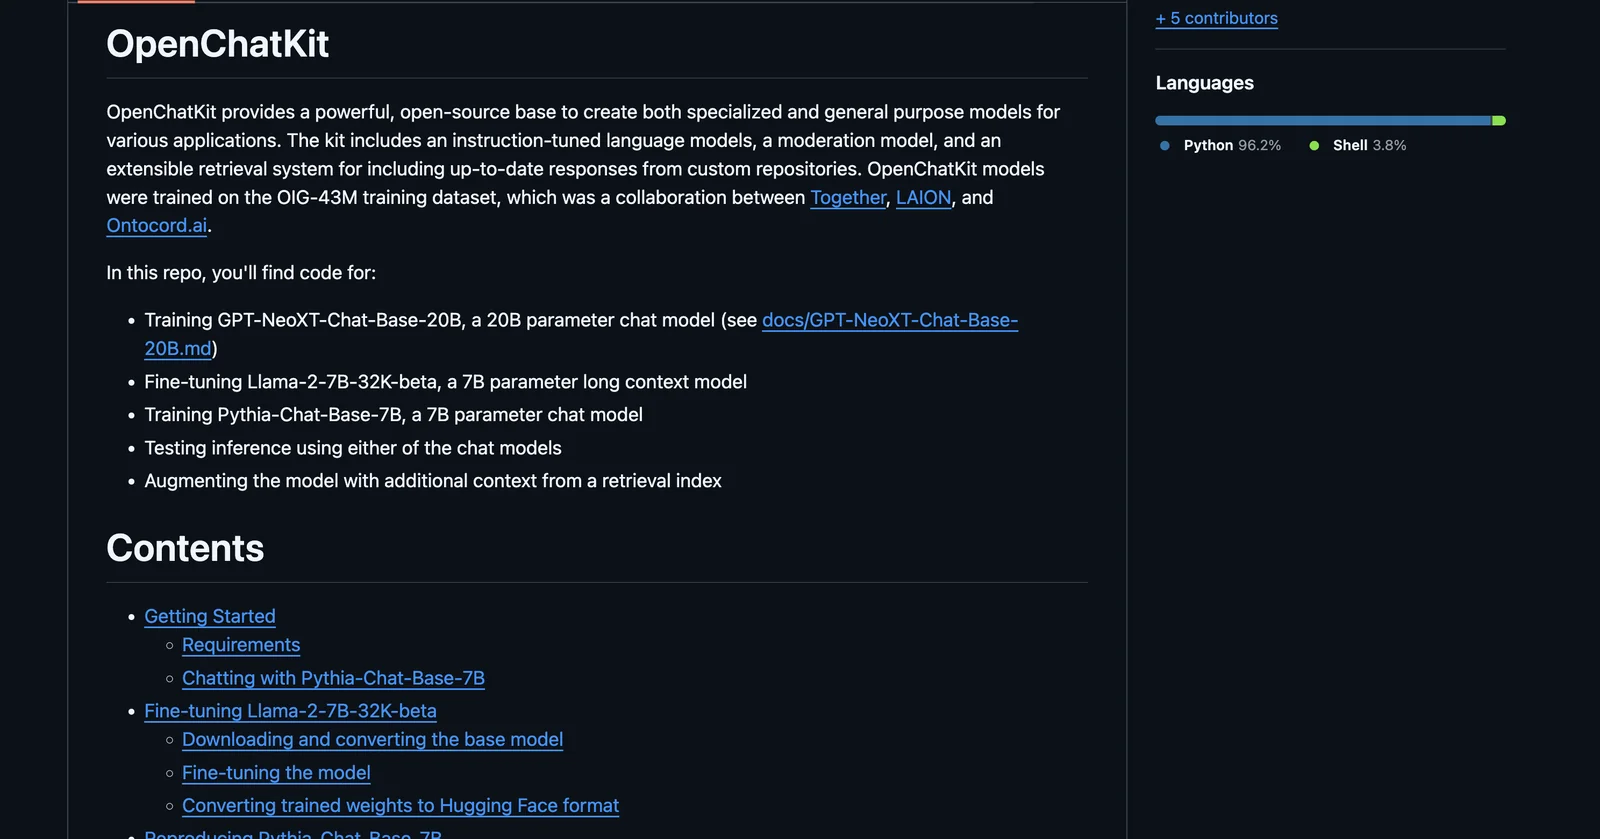
Task: Jump to the Getting Started section
Action: (x=210, y=617)
